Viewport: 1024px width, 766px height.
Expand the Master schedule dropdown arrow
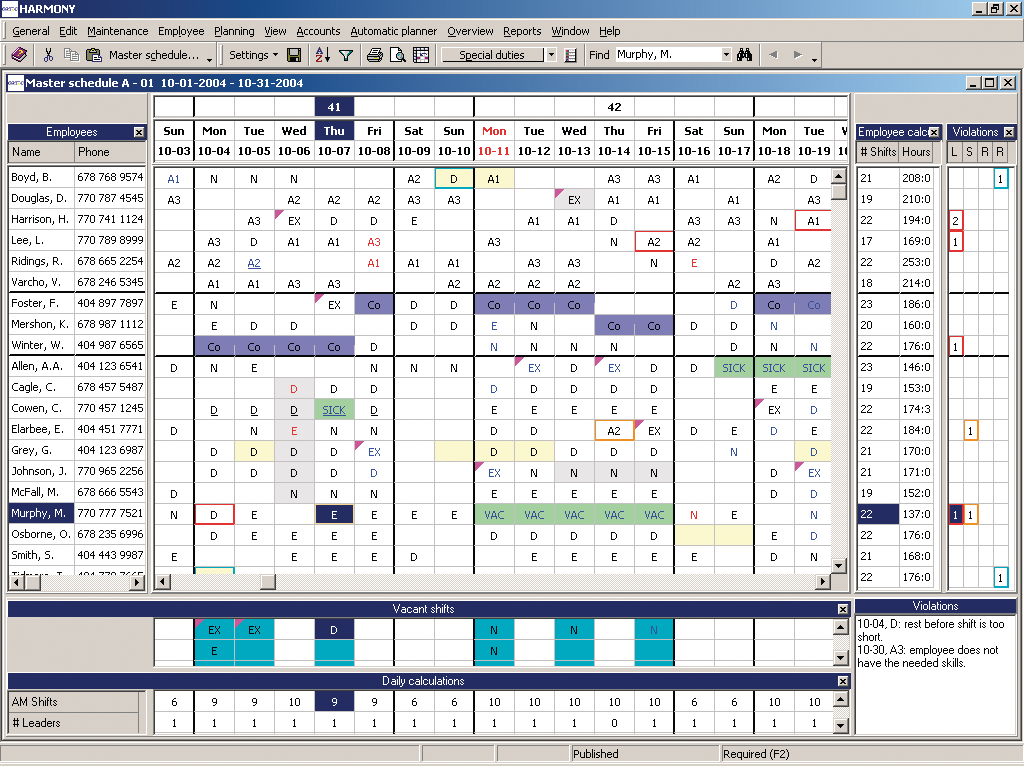point(209,58)
